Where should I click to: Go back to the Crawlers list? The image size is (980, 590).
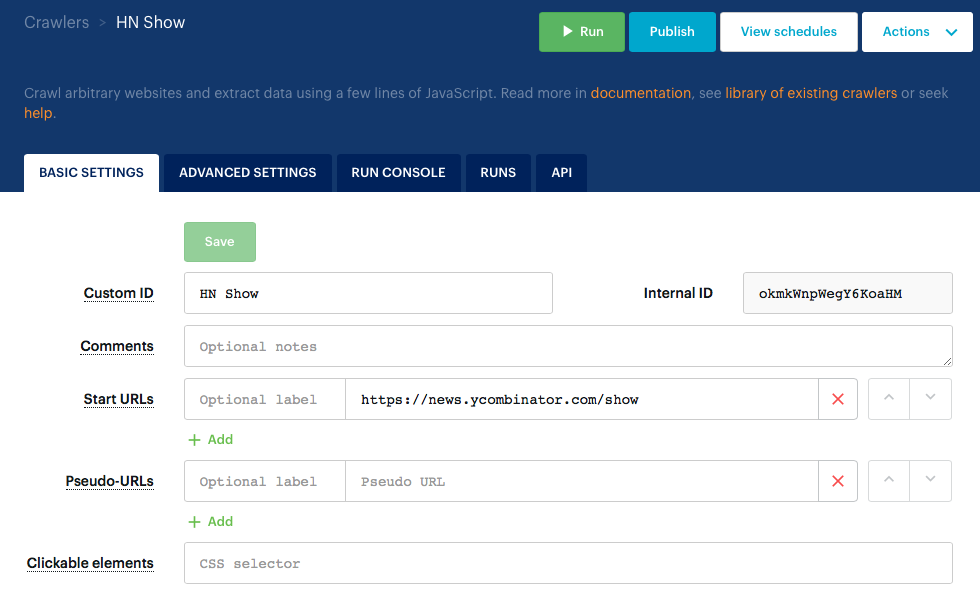pos(56,21)
